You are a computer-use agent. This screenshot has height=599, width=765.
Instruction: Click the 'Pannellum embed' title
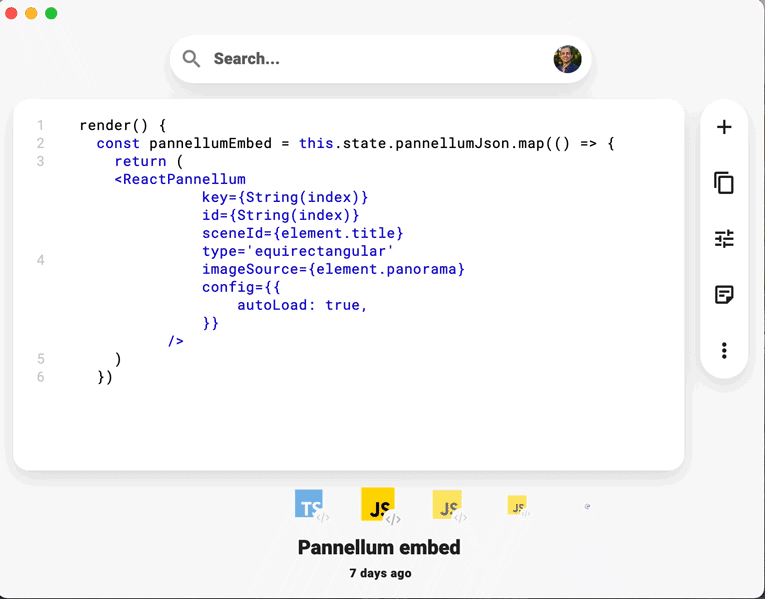click(x=379, y=547)
